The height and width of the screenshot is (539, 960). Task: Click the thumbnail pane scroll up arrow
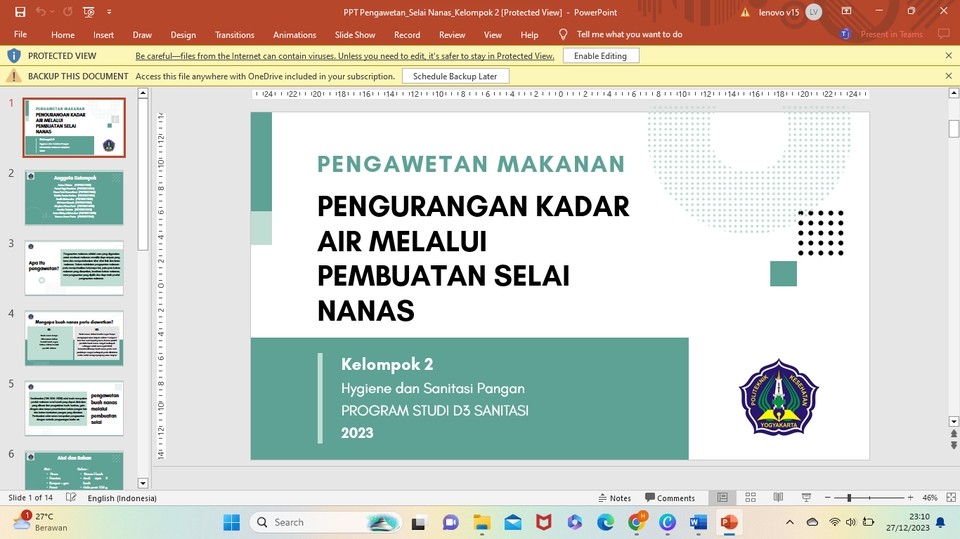pos(143,93)
